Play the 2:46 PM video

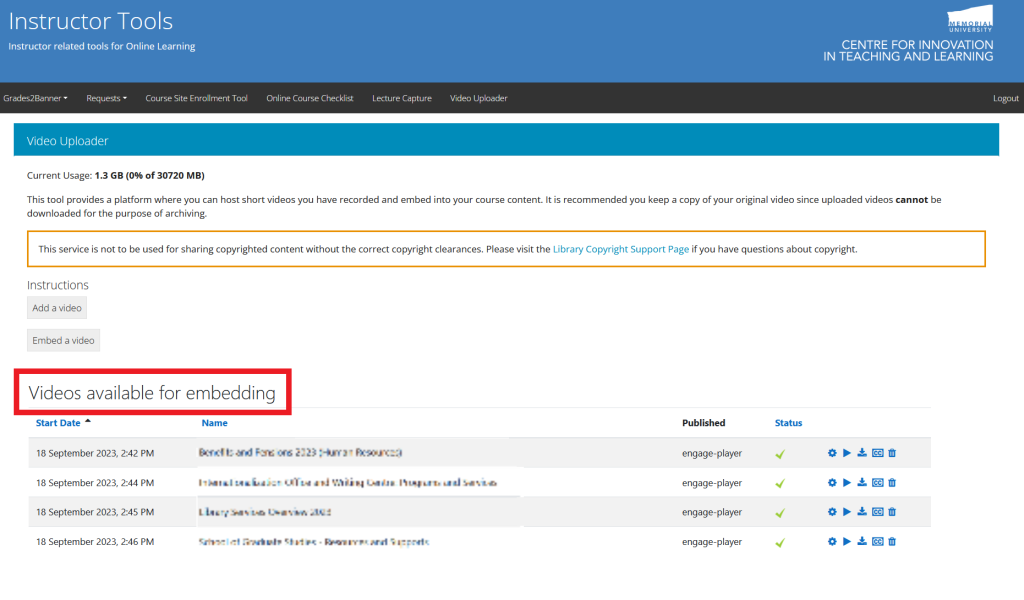pos(847,541)
